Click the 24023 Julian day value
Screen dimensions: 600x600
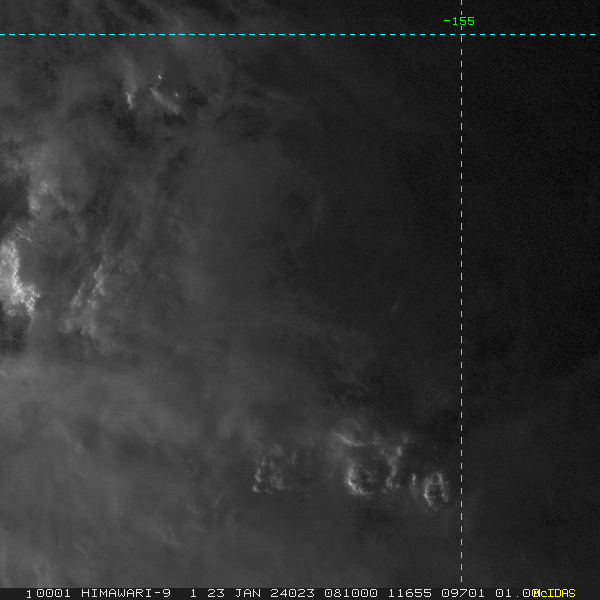coord(292,593)
